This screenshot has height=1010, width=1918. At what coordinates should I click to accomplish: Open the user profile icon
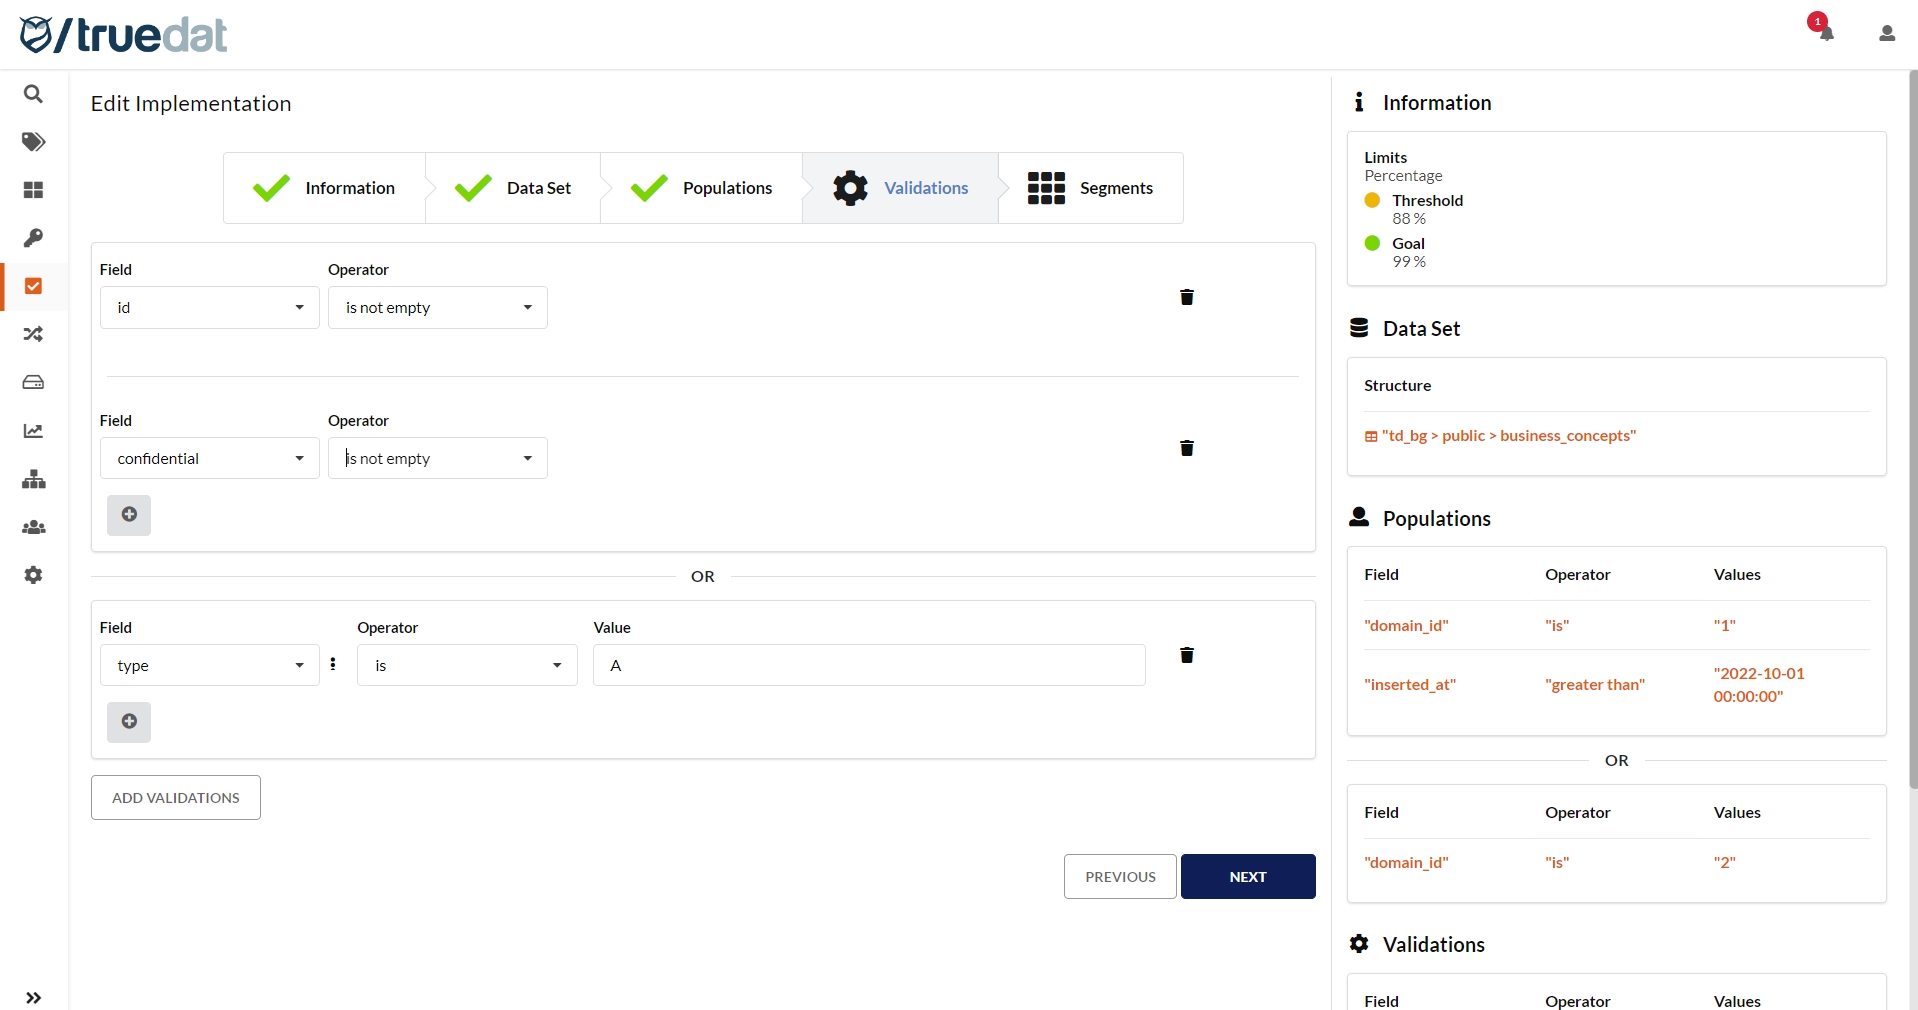pyautogui.click(x=1886, y=34)
